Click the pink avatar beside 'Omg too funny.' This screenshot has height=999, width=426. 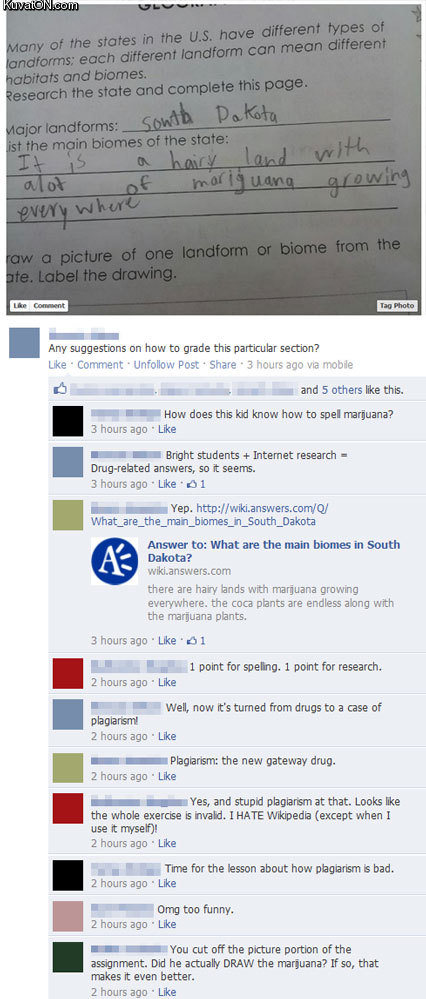pos(68,916)
